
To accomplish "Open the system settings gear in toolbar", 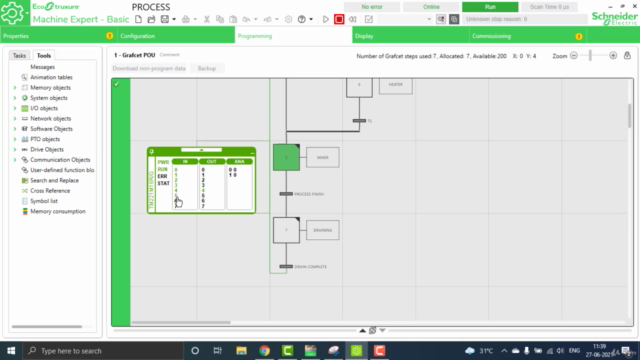I will click(x=289, y=19).
